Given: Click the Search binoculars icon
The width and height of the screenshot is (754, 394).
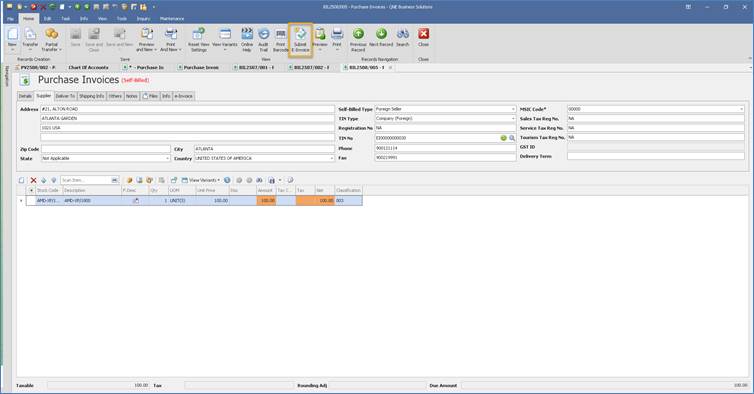Looking at the screenshot, I should [x=403, y=38].
